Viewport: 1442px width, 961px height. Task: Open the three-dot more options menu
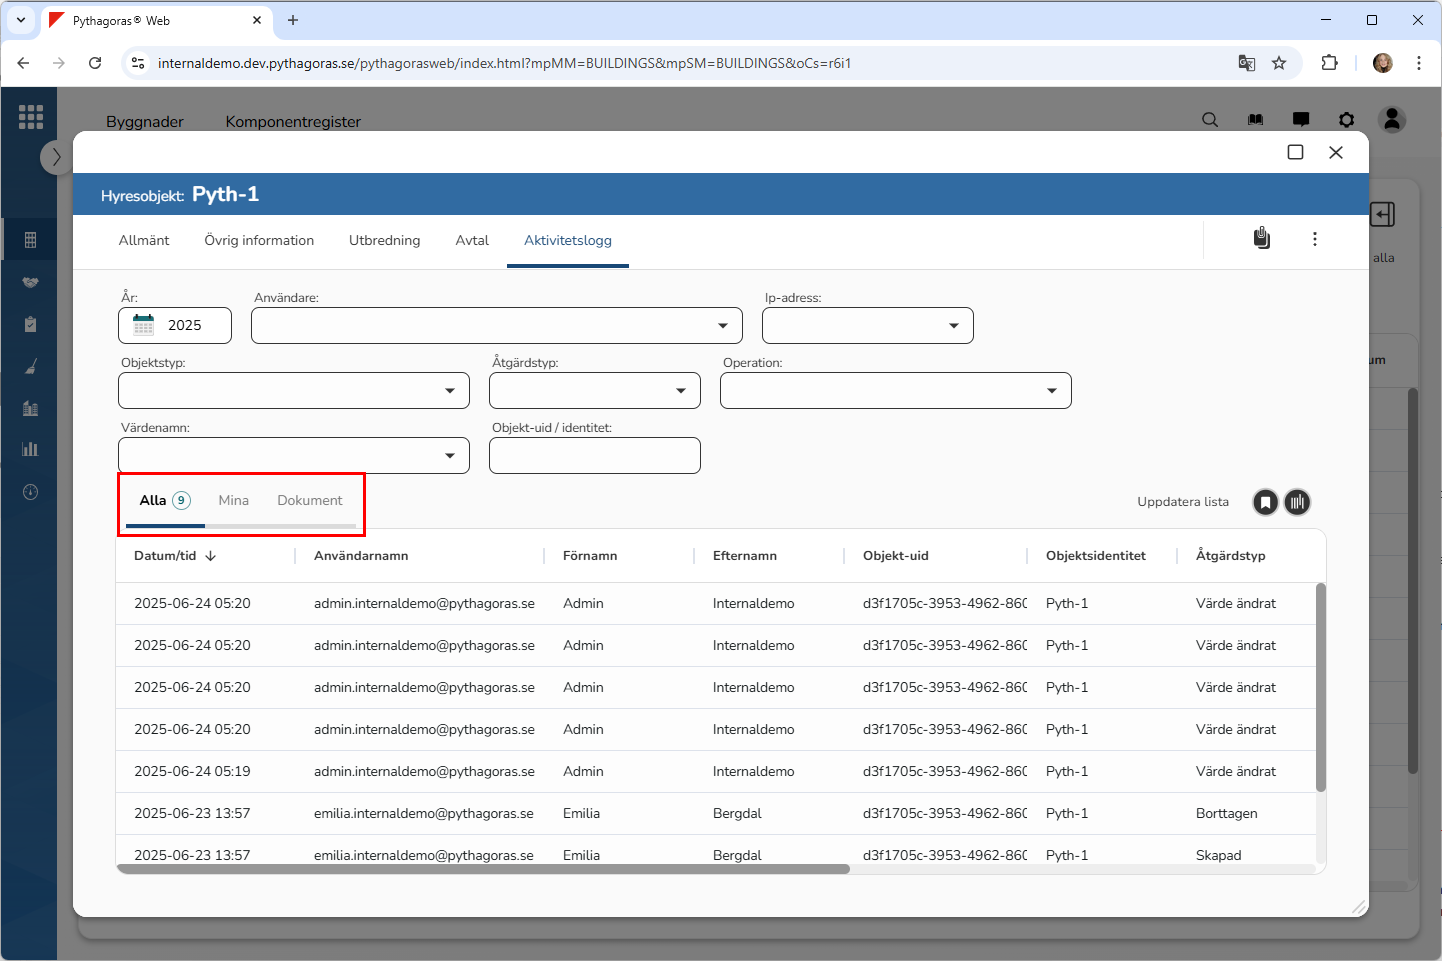tap(1314, 239)
